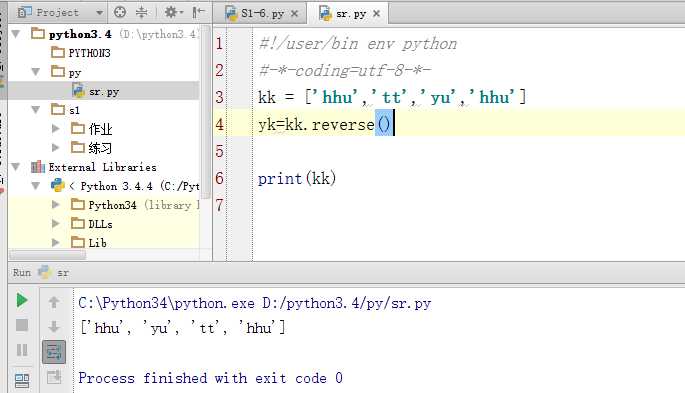Screen dimensions: 685x393
Task: Rerun sr with the green Run button
Action: click(22, 300)
